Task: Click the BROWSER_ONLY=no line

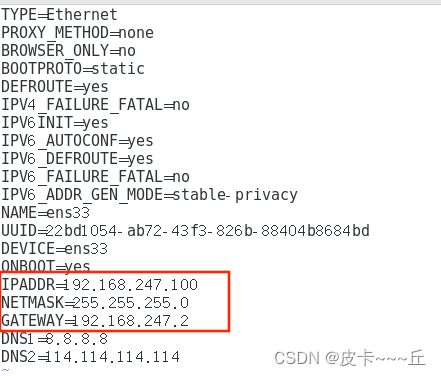Action: pyautogui.click(x=68, y=51)
